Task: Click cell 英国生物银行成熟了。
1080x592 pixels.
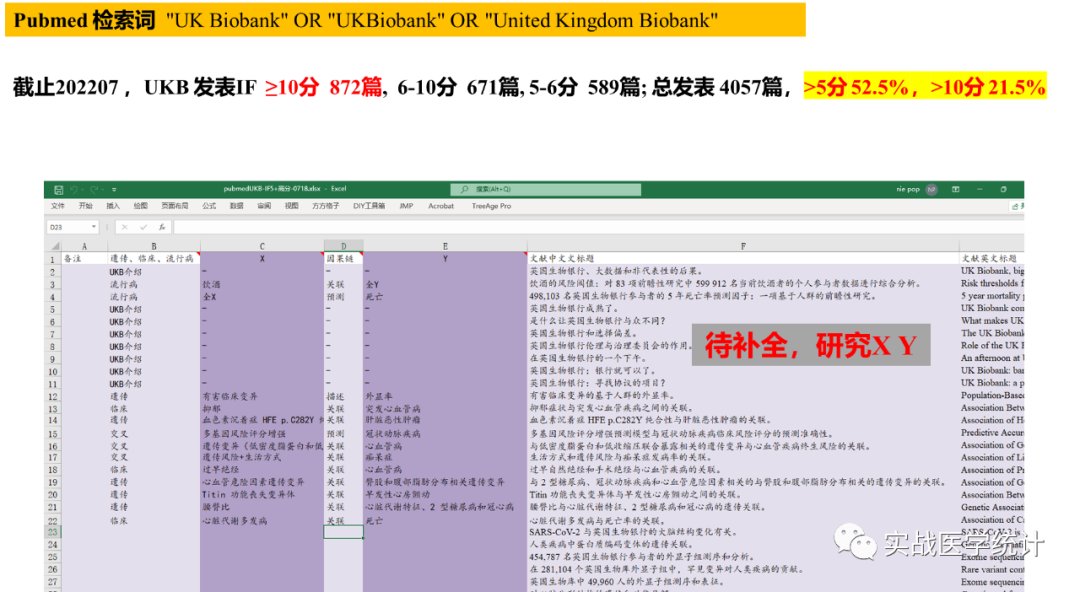Action: (743, 309)
